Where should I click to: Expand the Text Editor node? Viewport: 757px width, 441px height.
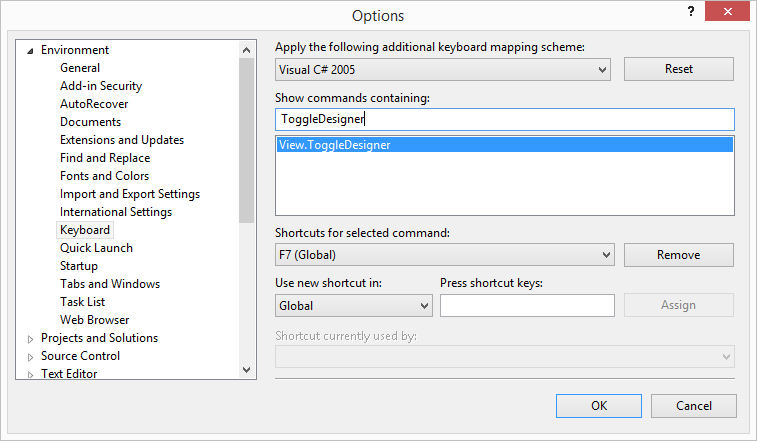pos(30,375)
